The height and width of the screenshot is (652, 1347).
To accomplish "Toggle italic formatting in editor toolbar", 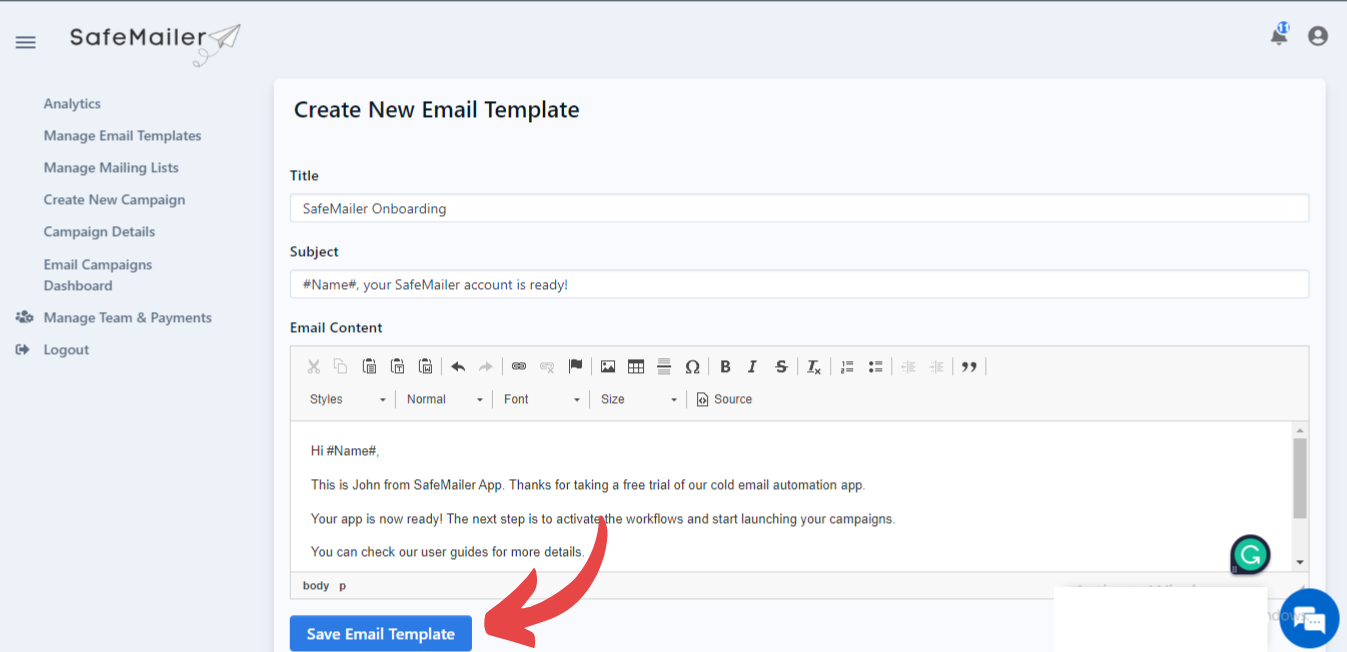I will pos(753,367).
